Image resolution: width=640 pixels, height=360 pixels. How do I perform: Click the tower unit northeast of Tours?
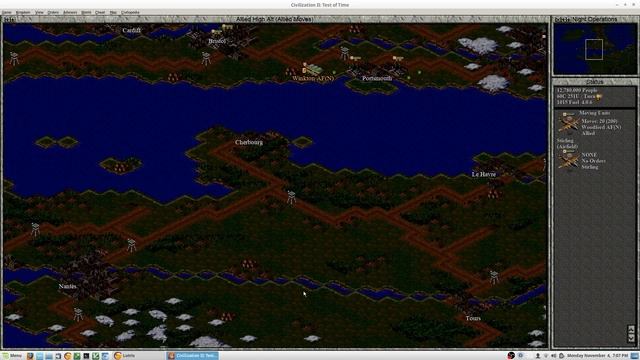494,277
